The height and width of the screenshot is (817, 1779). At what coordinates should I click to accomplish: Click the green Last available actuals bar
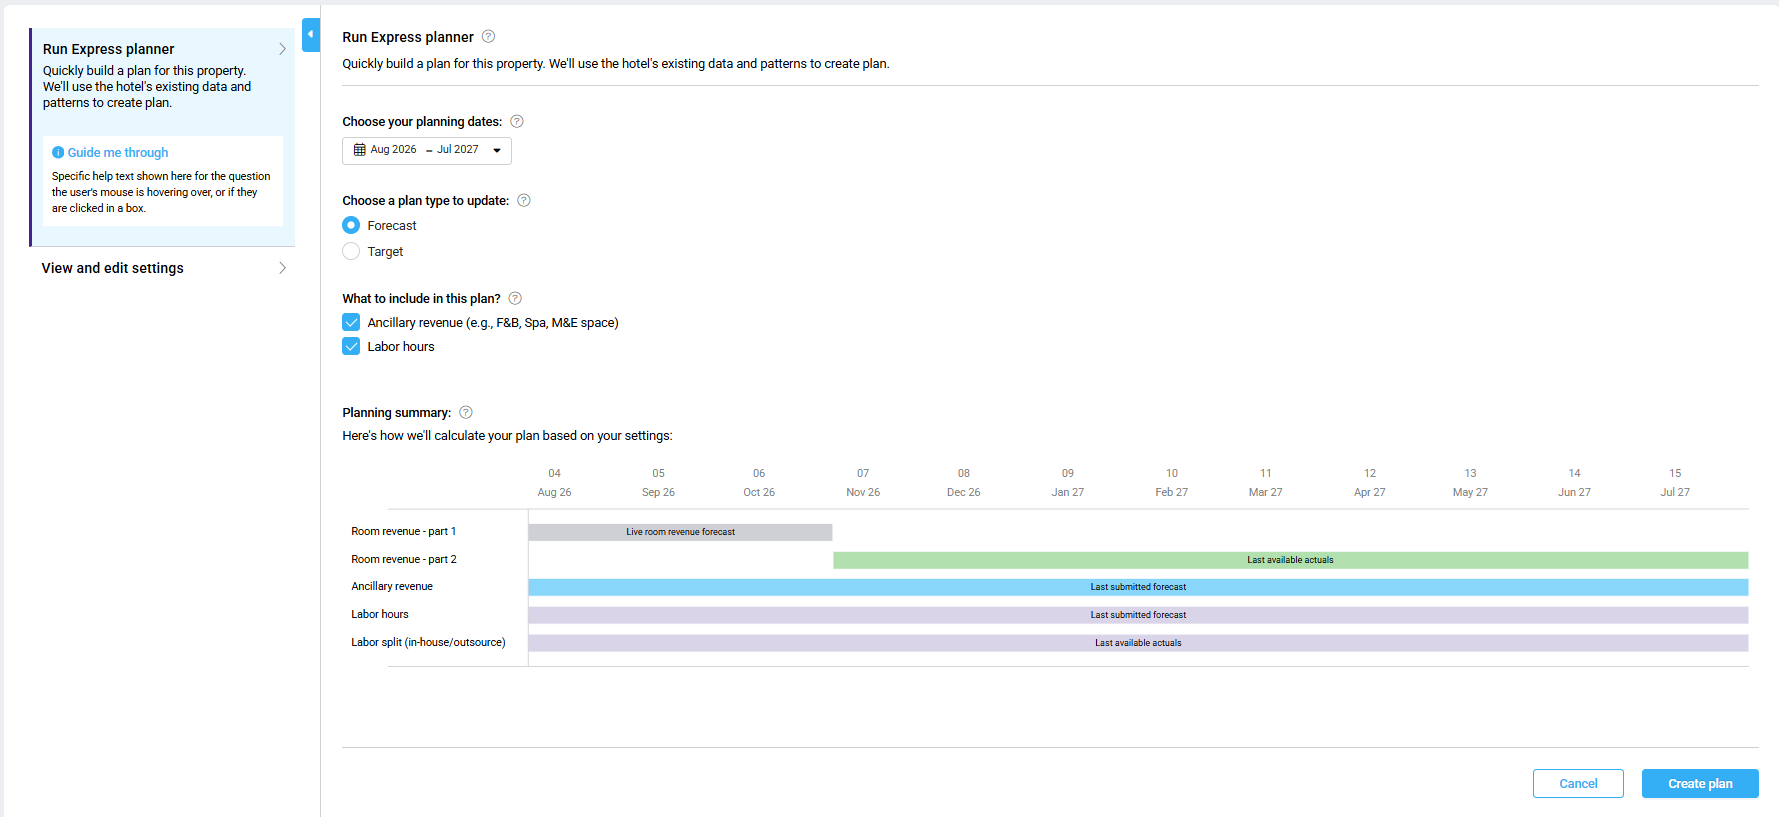(1290, 560)
